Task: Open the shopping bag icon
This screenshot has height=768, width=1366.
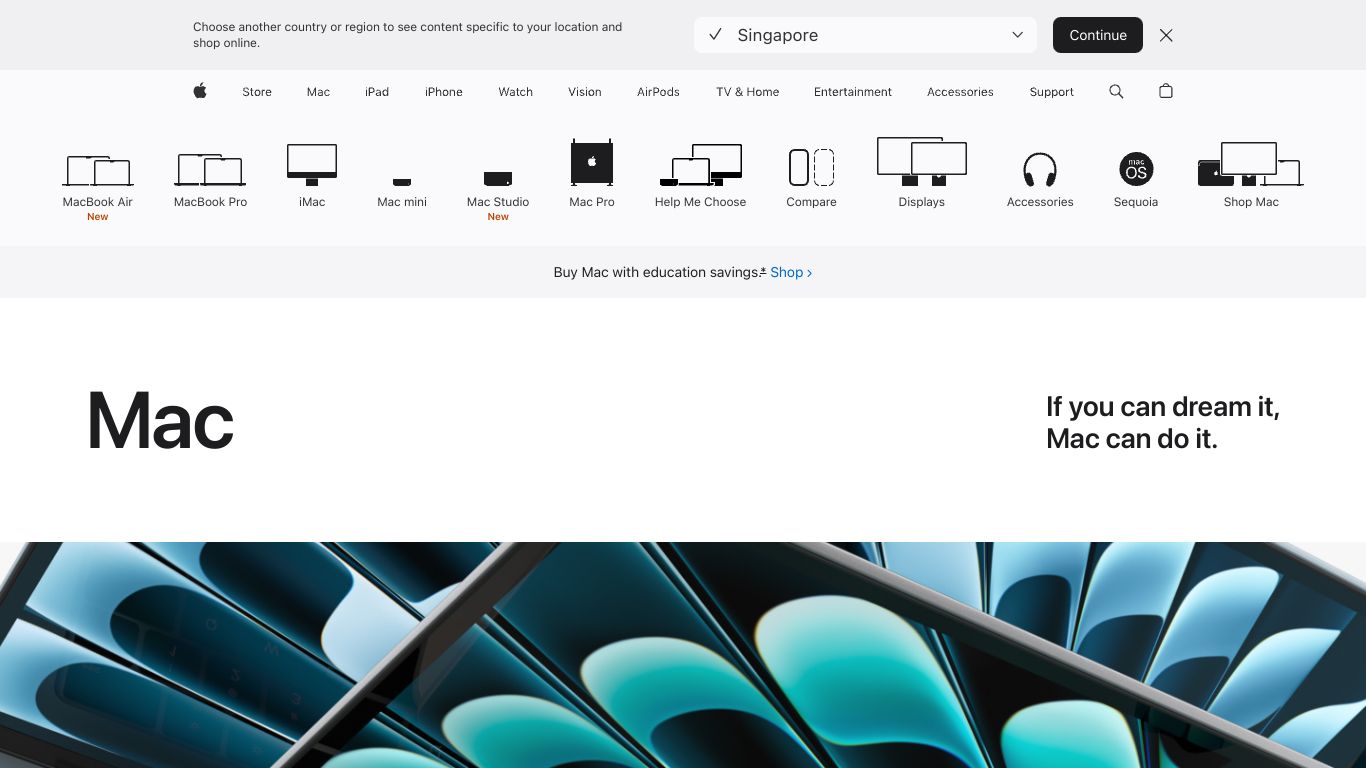Action: [1166, 91]
